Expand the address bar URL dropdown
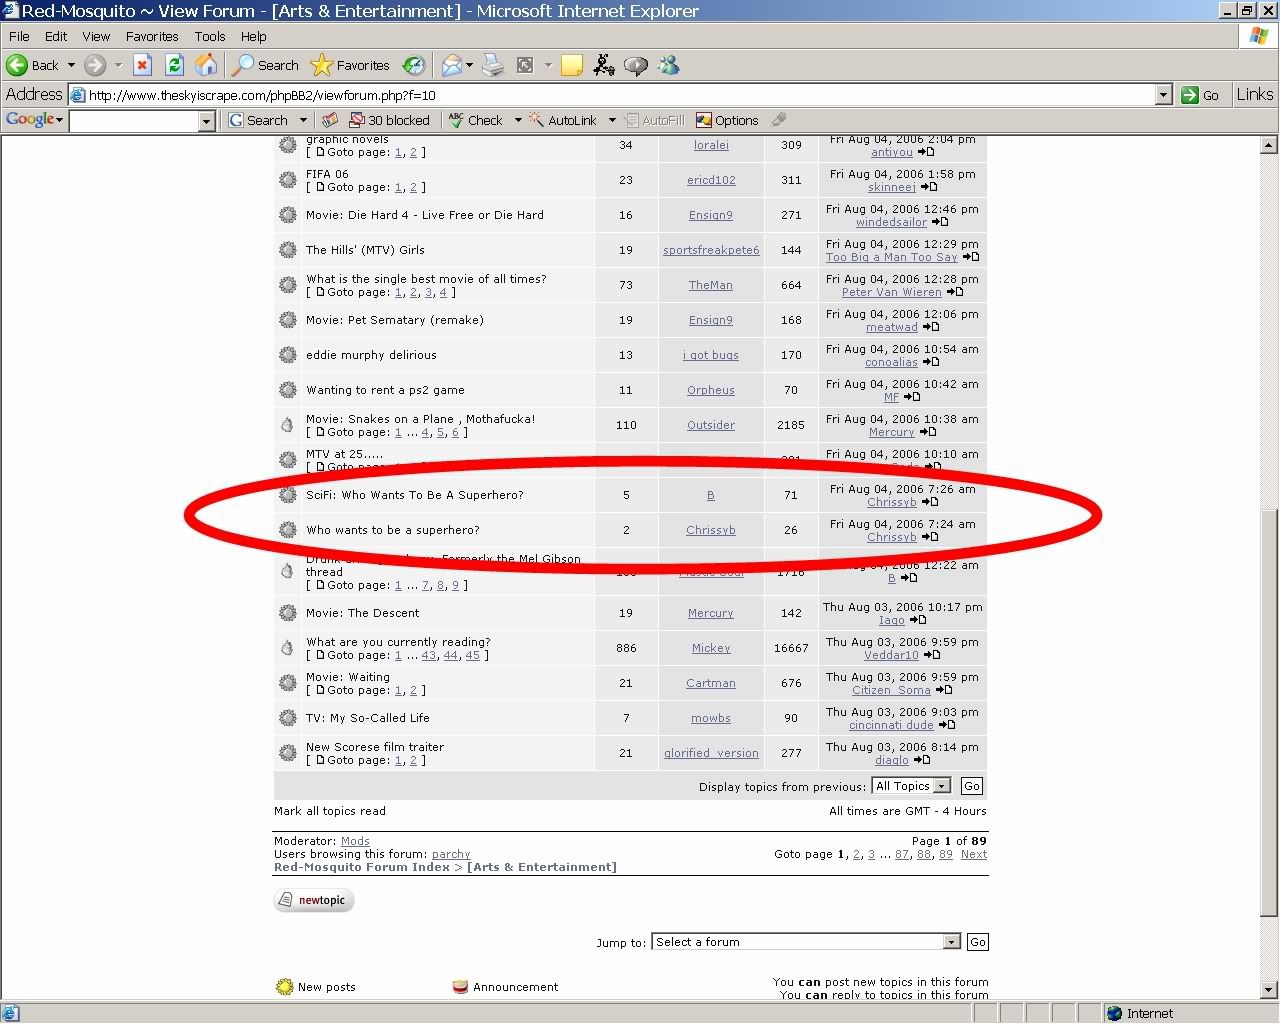This screenshot has width=1280, height=1024. coord(1163,95)
